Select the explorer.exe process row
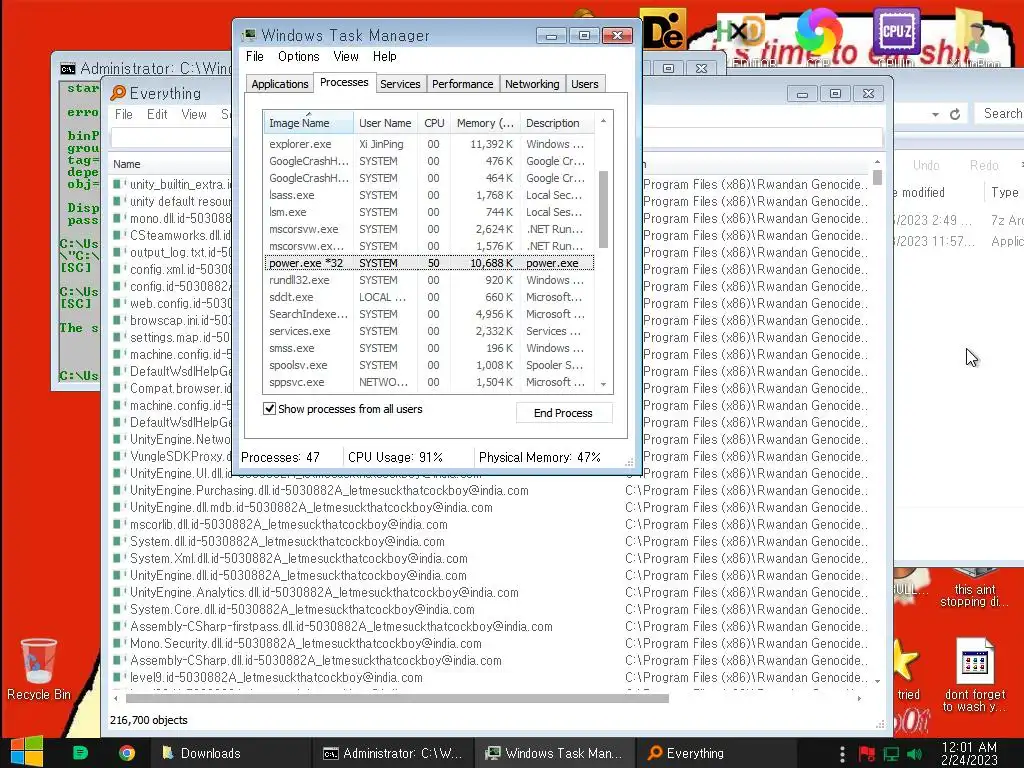Image resolution: width=1024 pixels, height=768 pixels. coord(429,144)
